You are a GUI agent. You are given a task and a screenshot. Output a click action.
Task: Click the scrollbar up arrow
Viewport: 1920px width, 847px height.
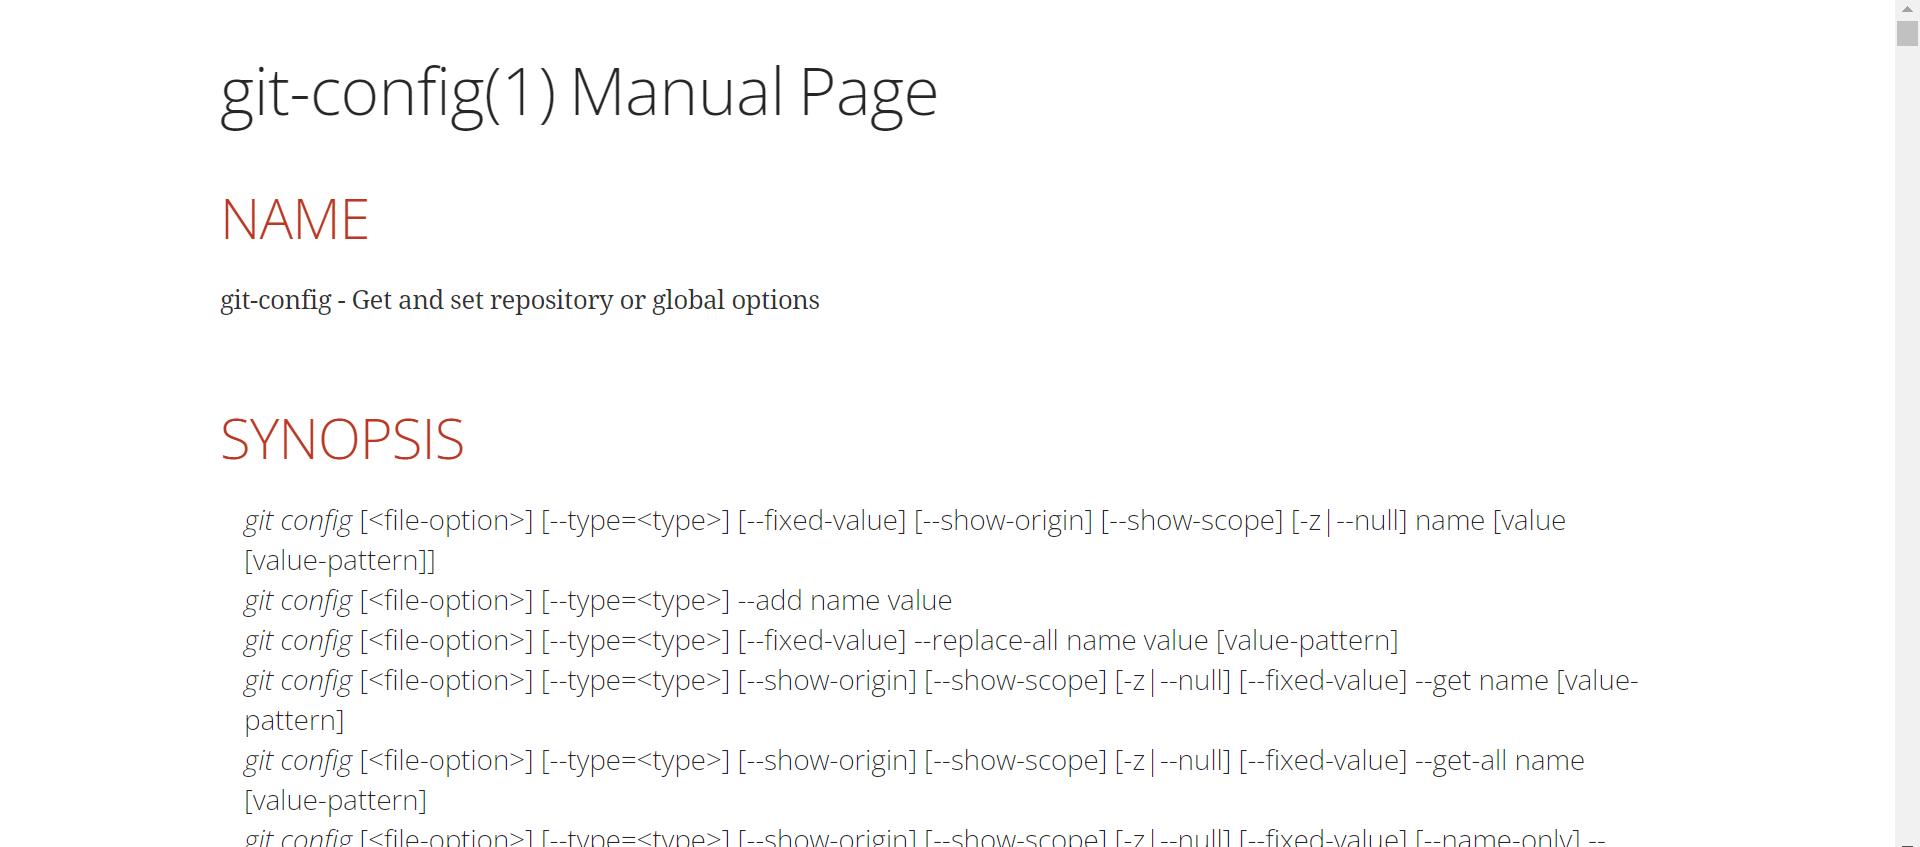click(1907, 9)
